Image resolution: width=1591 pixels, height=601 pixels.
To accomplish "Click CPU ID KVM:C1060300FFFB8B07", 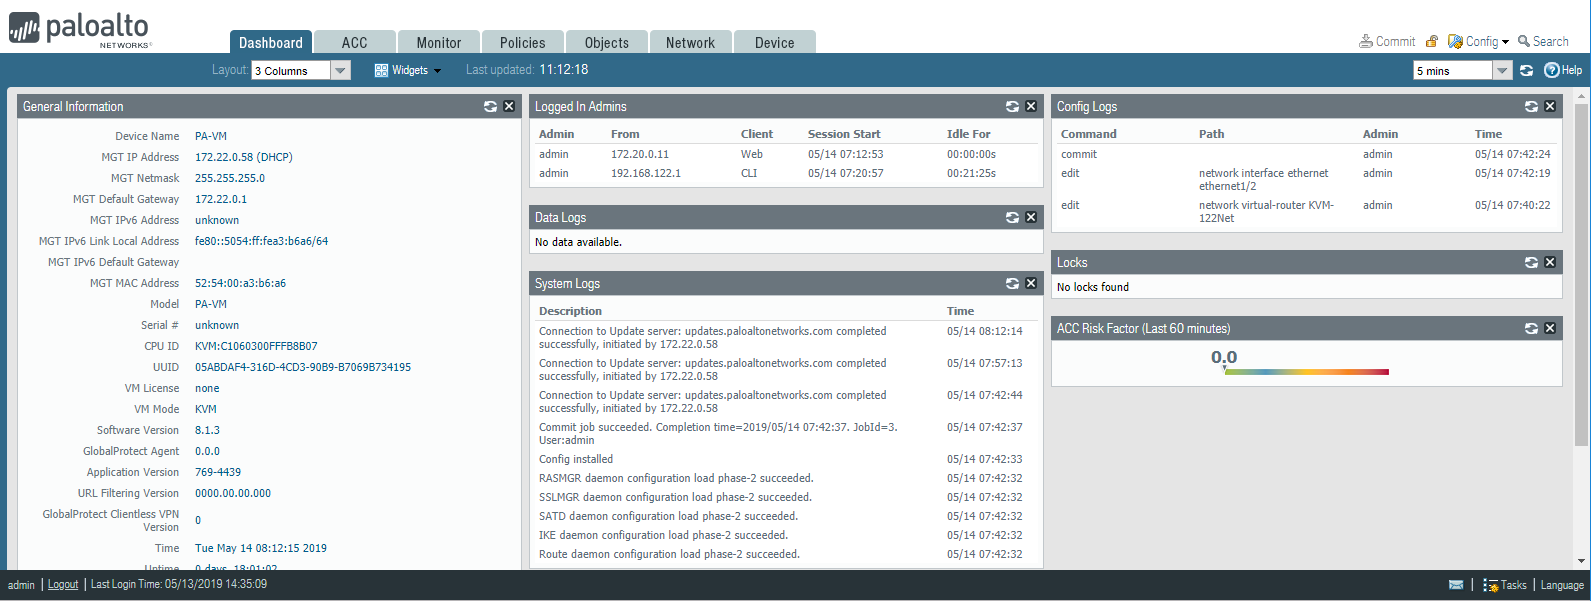I will pyautogui.click(x=256, y=346).
